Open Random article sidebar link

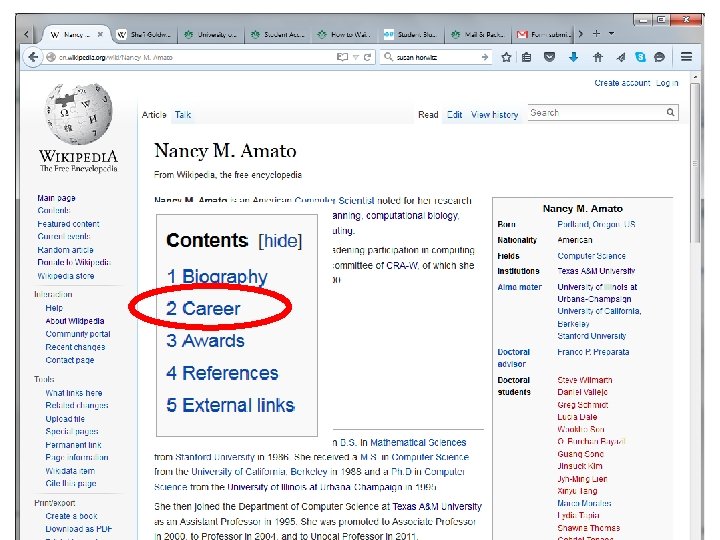[x=65, y=250]
